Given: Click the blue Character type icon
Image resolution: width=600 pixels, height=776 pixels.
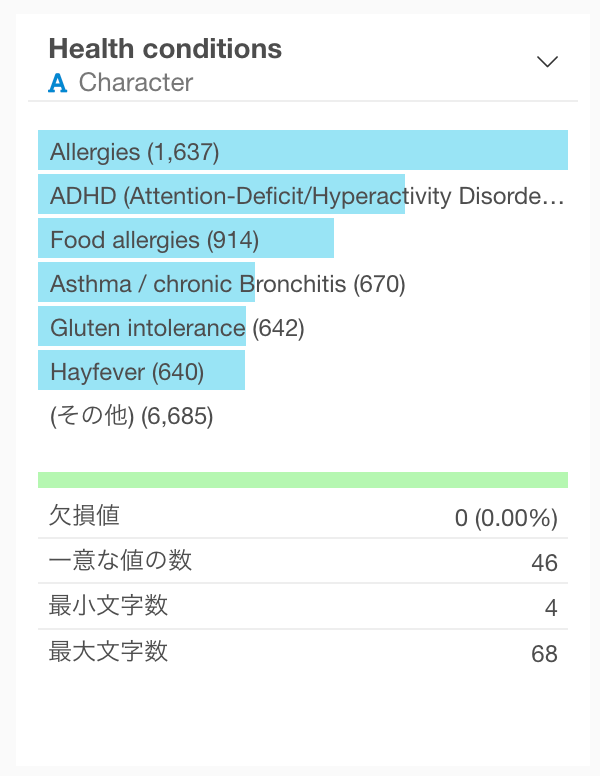Looking at the screenshot, I should 57,83.
